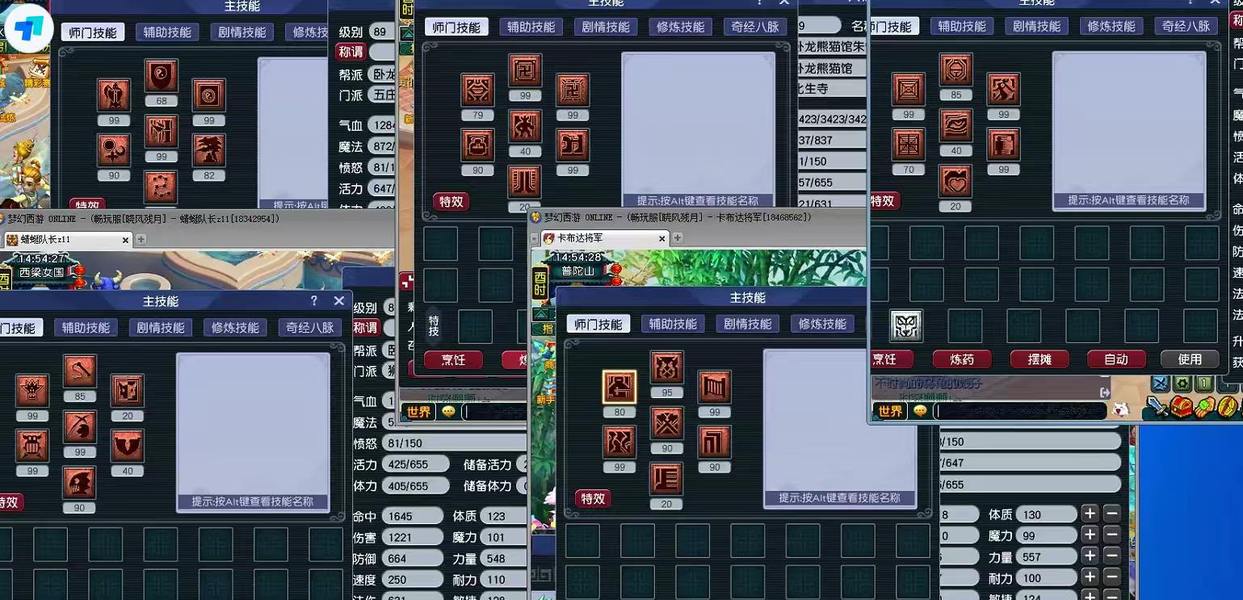Screen dimensions: 1243x600
Task: Select level 20 skill in 蝴蝶队长z11 window
Action: tap(127, 390)
